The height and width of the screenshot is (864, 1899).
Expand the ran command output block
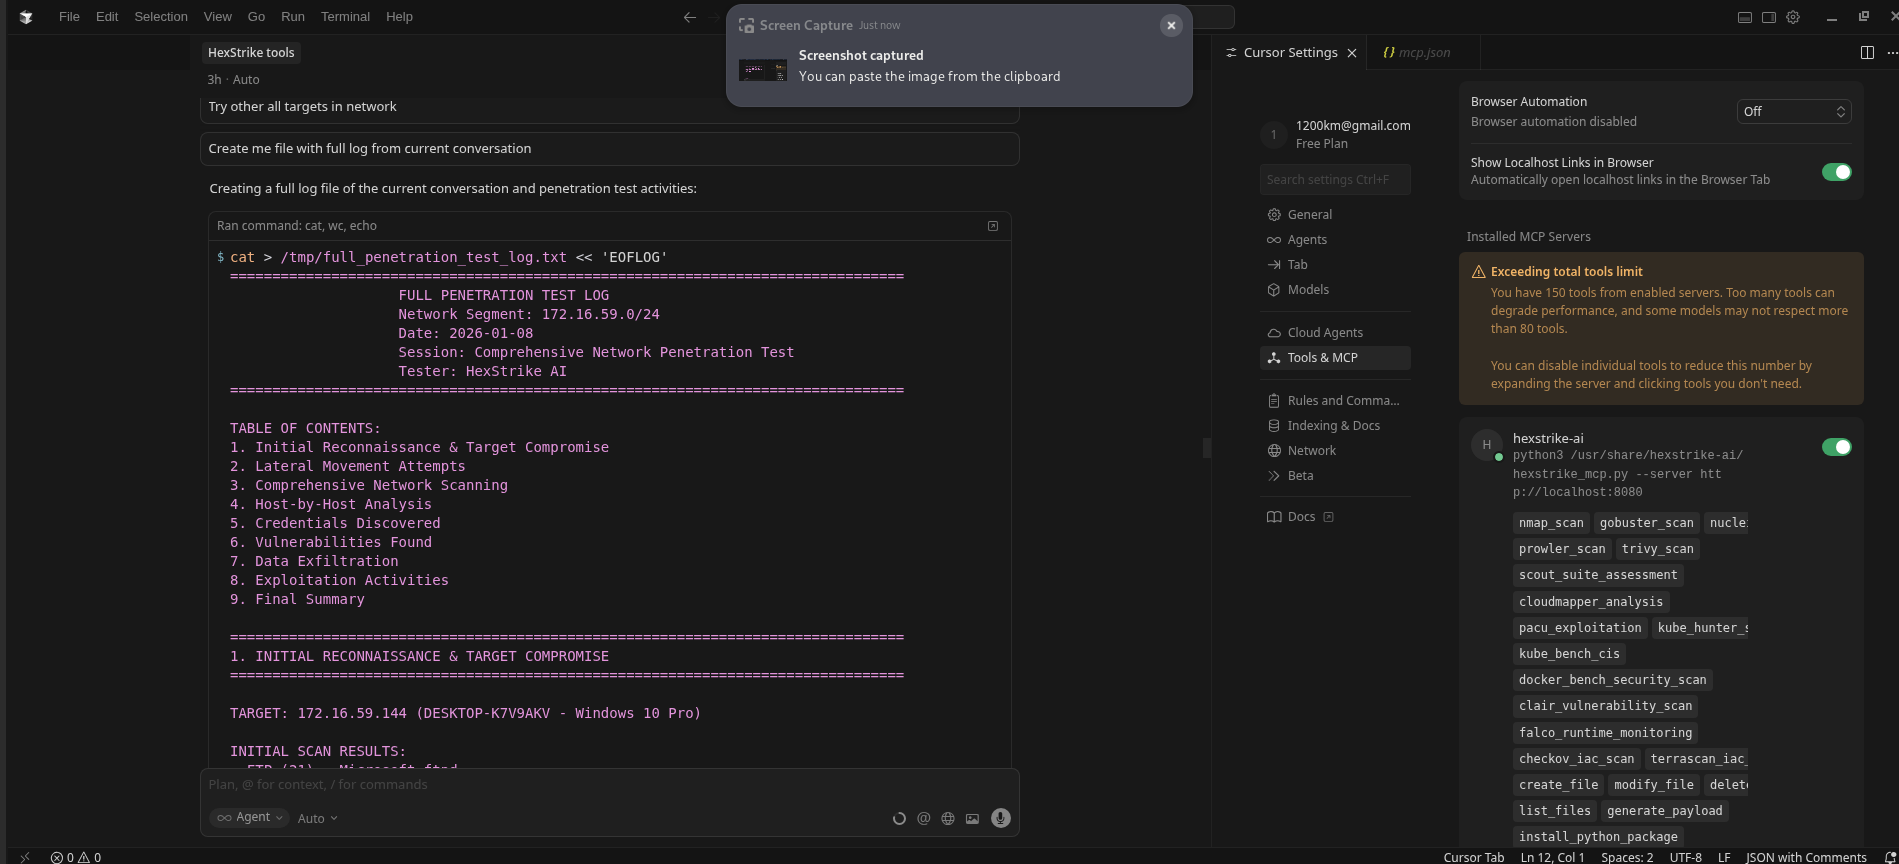click(993, 226)
